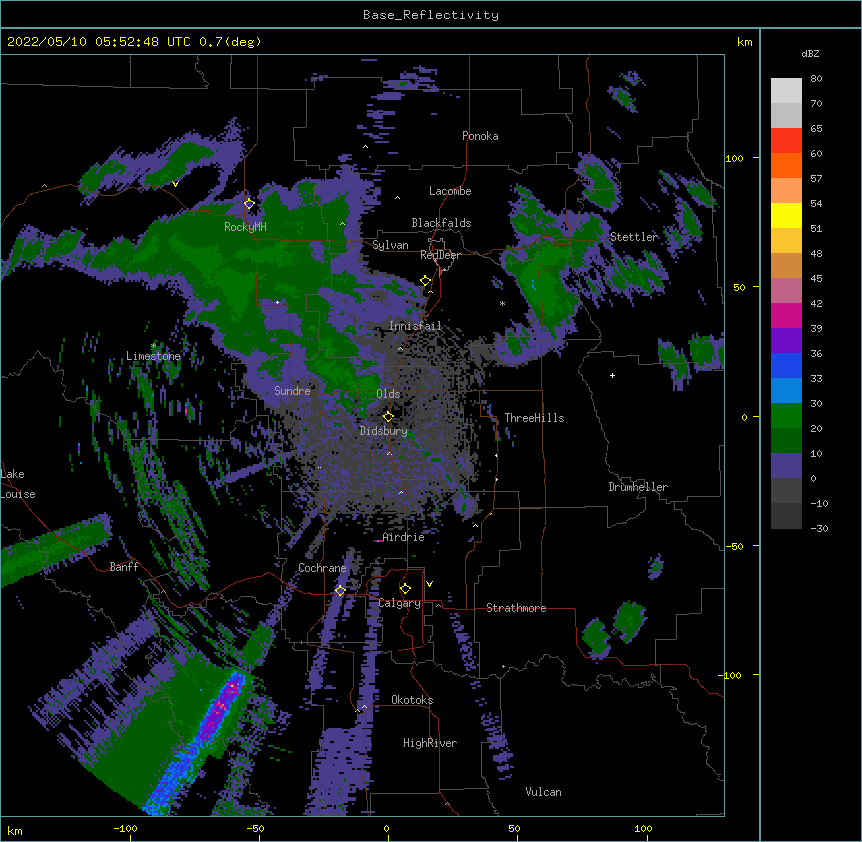Click the Airdrie city label

(x=403, y=537)
